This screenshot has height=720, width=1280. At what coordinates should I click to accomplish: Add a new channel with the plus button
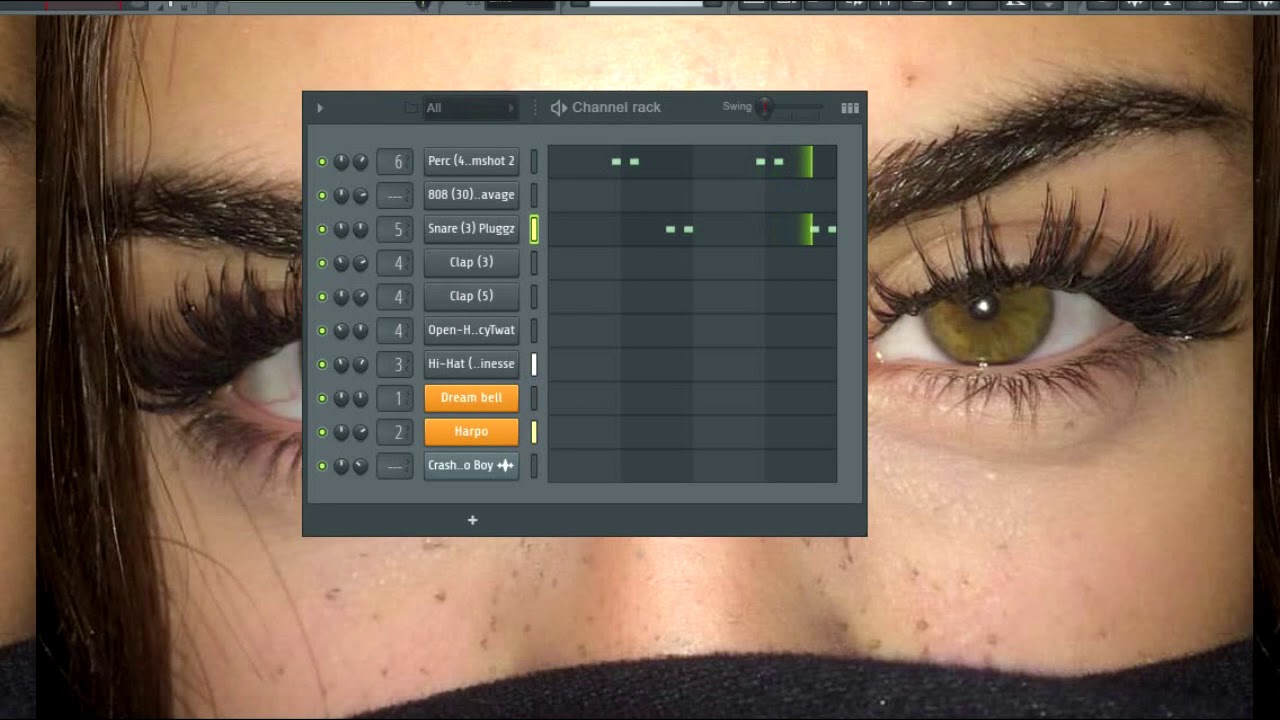point(473,520)
